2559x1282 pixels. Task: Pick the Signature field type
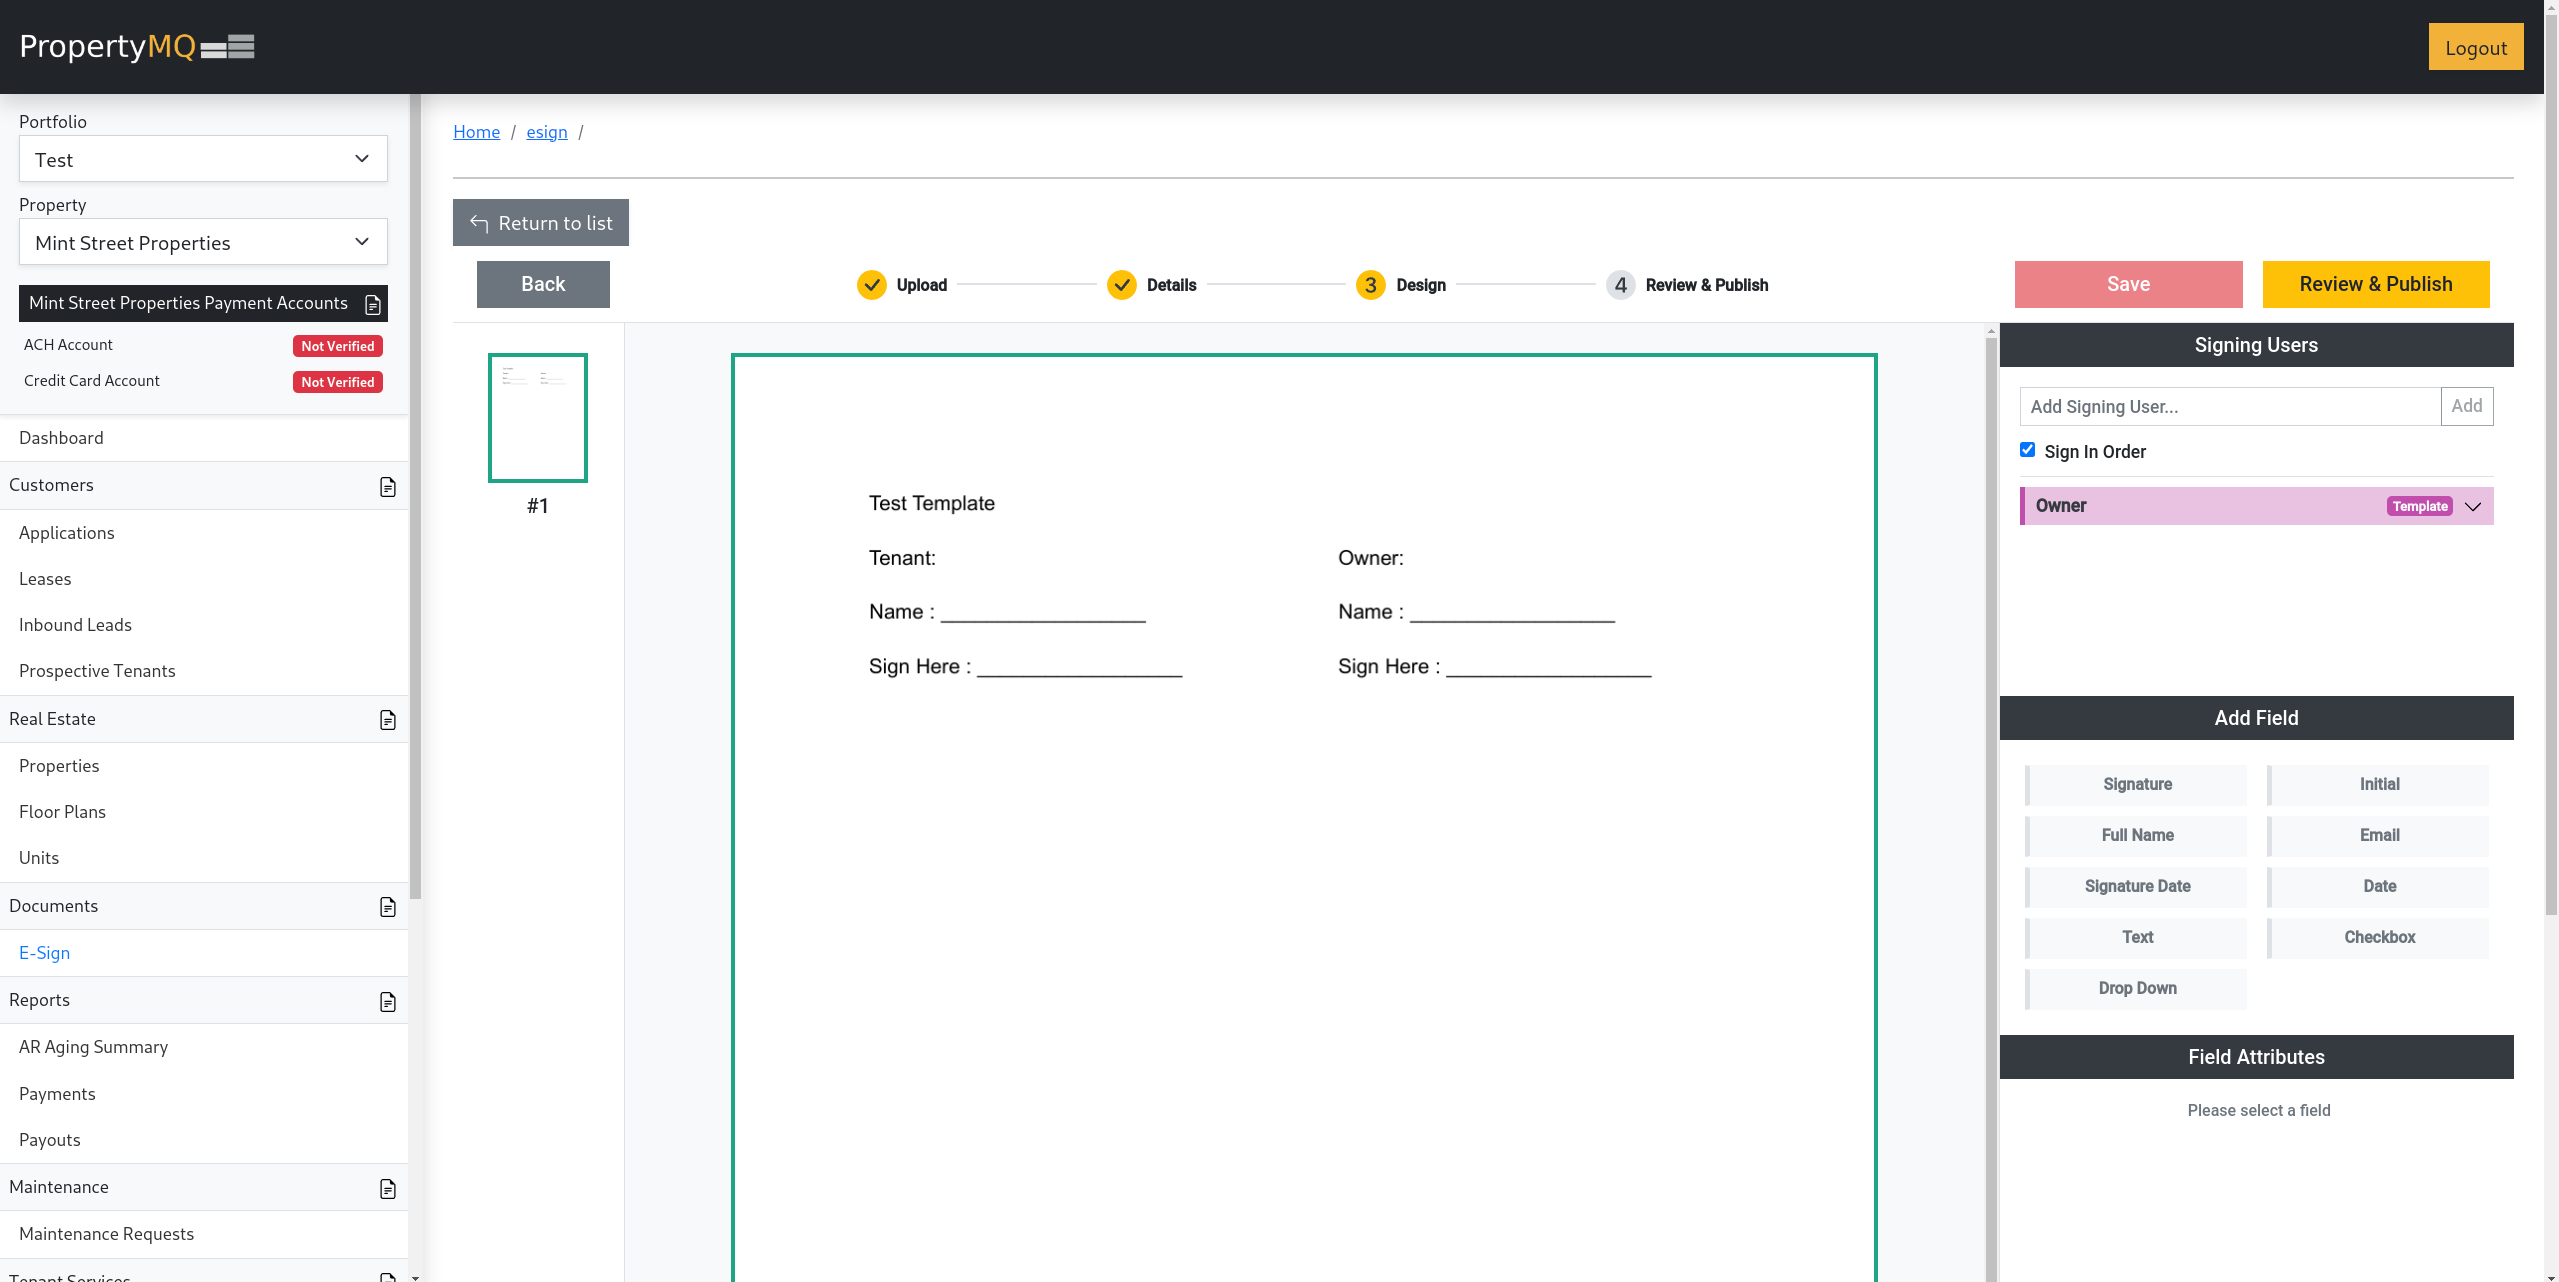coord(2137,785)
